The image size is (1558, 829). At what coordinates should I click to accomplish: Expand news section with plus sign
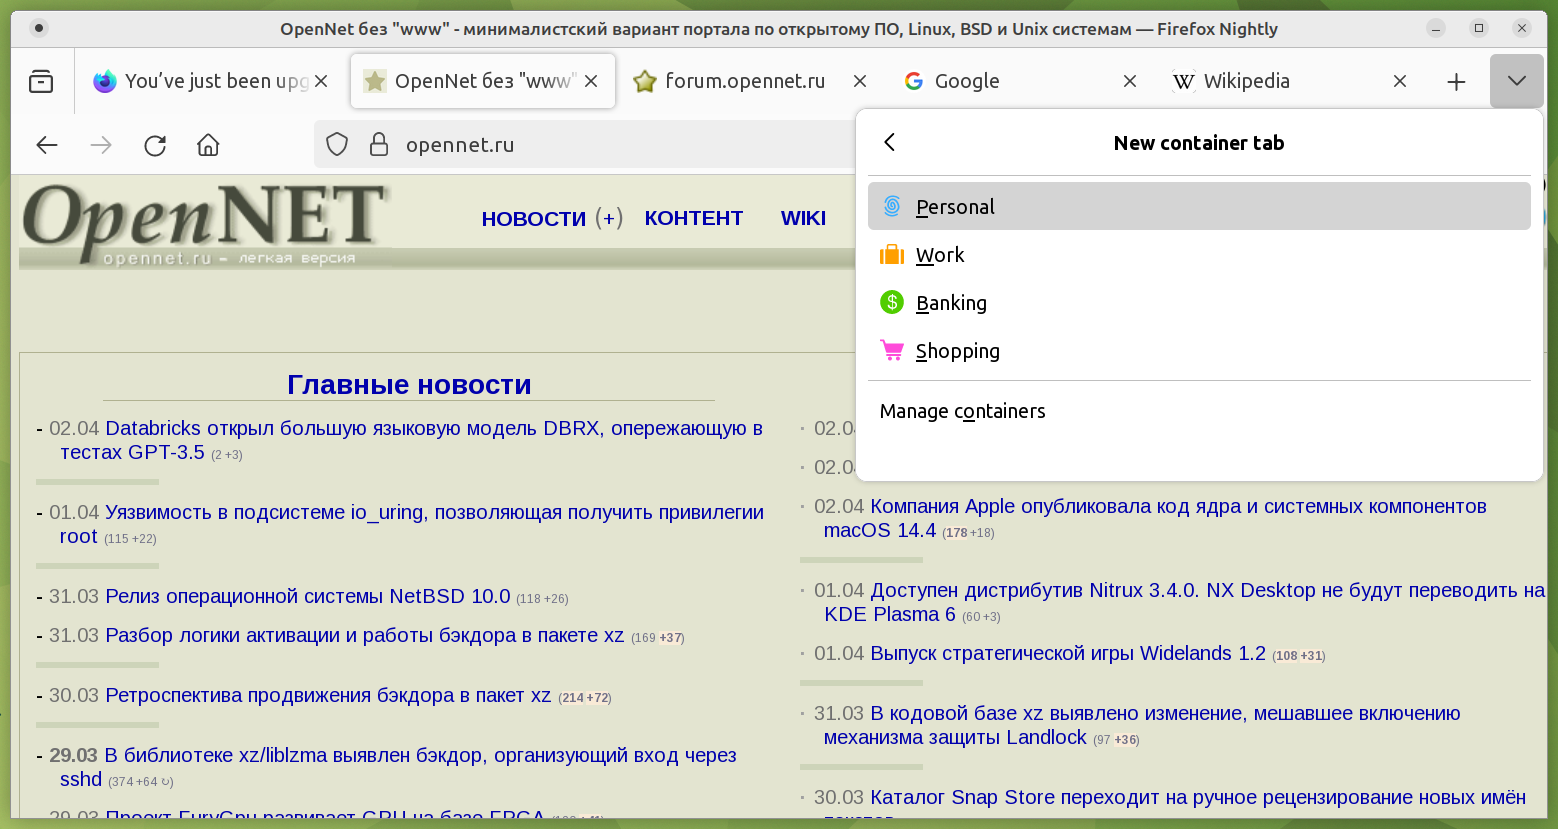pyautogui.click(x=608, y=218)
